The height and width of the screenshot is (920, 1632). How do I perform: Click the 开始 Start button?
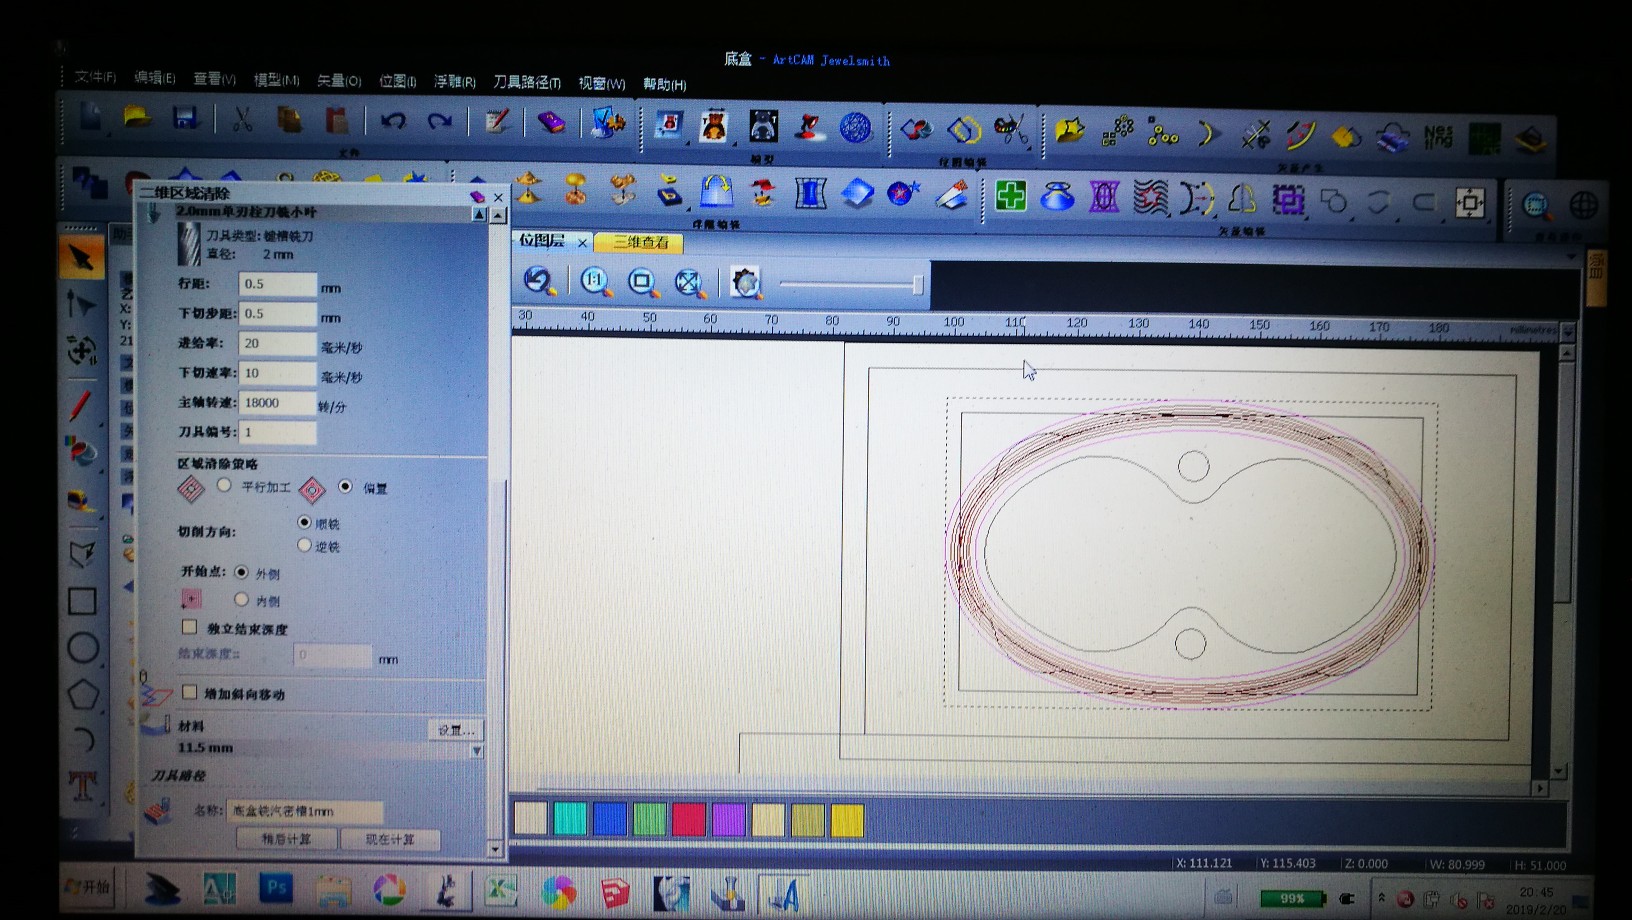tap(87, 887)
